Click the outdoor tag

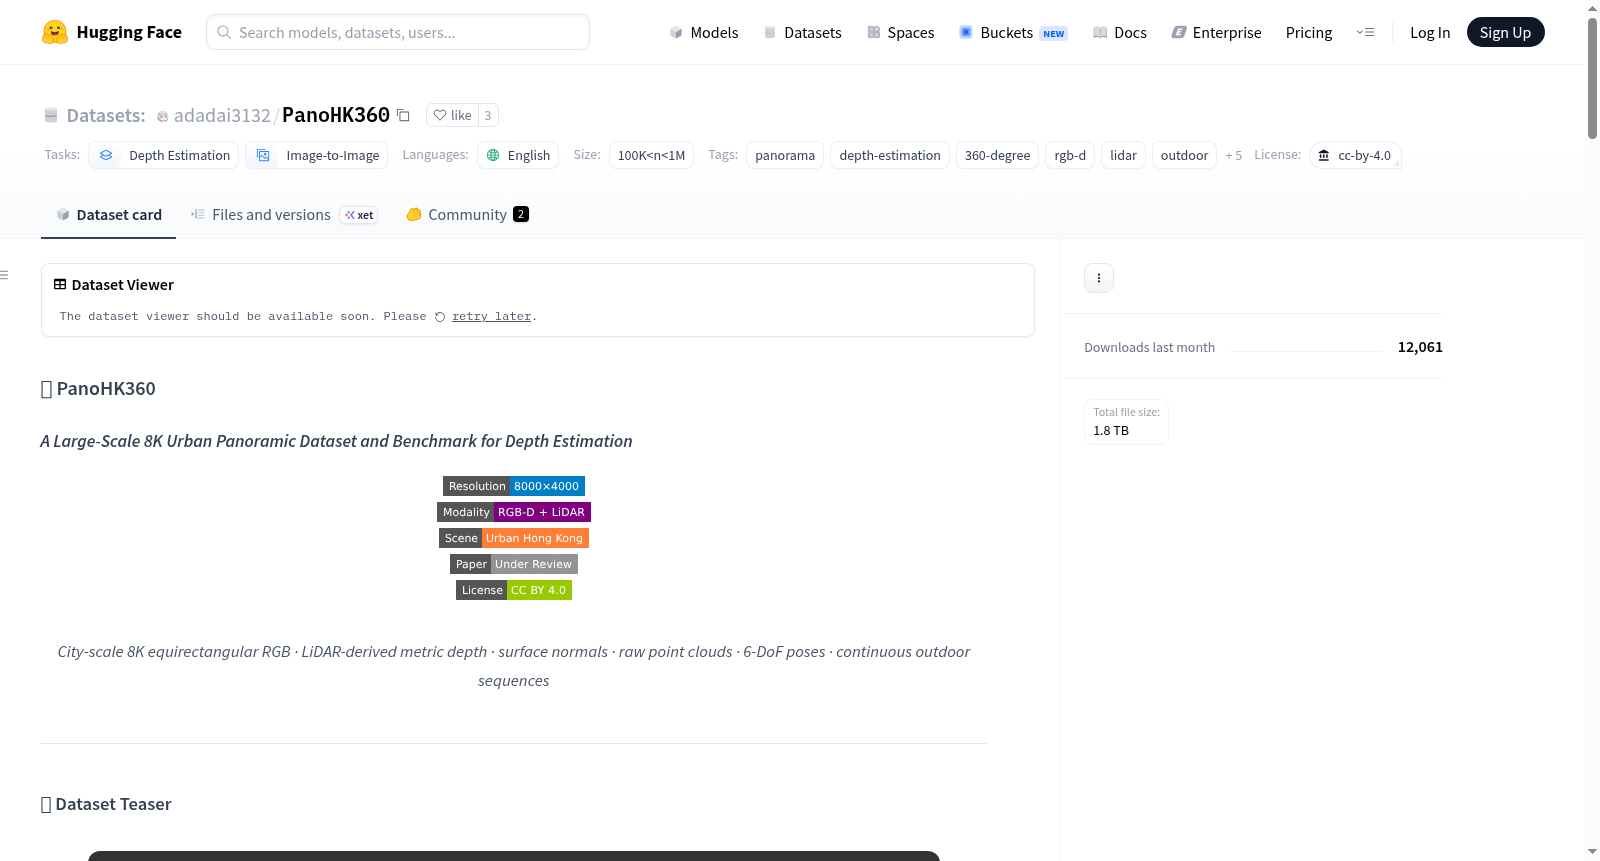point(1184,155)
